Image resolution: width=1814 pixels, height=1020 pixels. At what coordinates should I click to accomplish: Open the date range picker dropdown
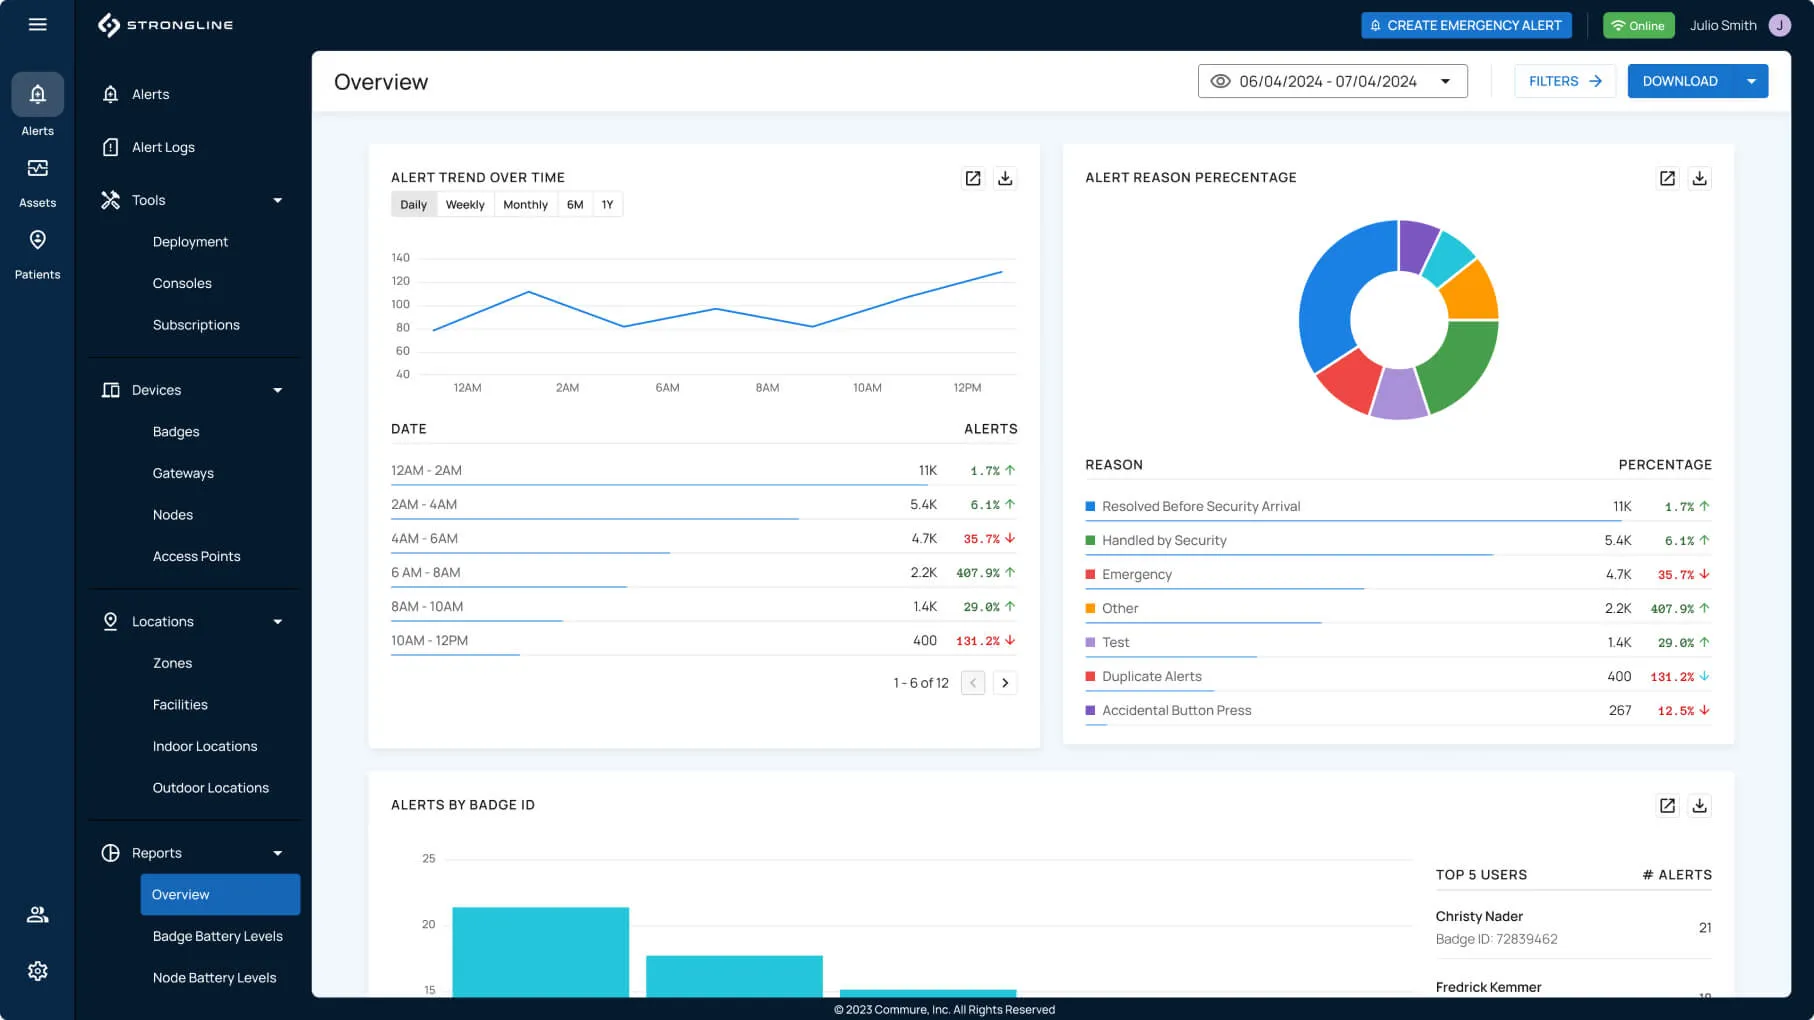click(x=1444, y=81)
